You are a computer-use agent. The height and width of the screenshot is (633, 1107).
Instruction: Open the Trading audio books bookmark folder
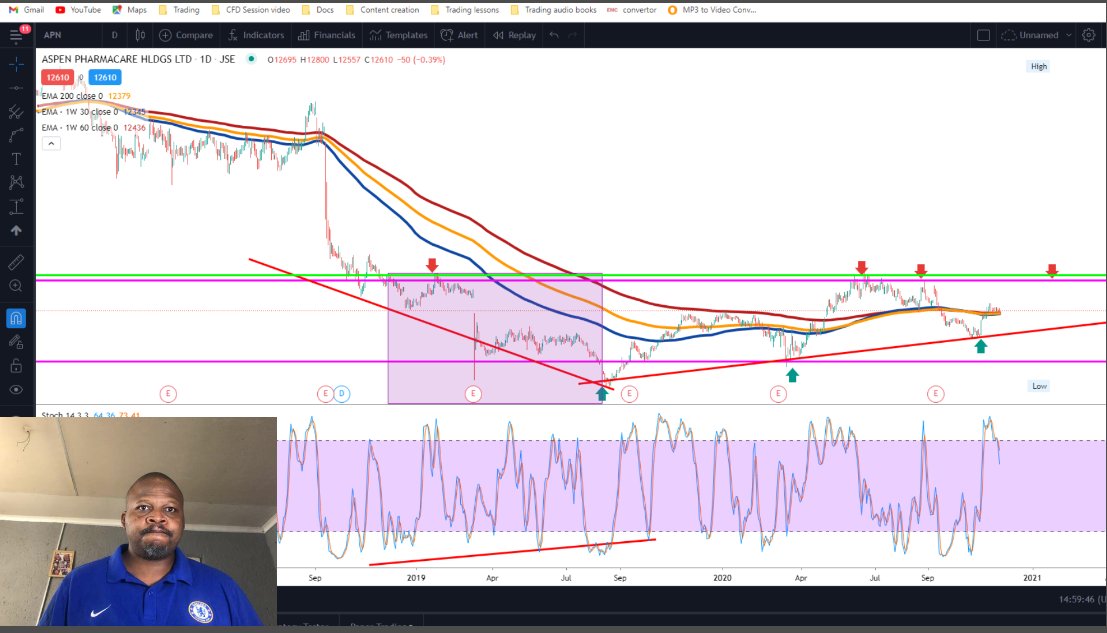click(553, 10)
